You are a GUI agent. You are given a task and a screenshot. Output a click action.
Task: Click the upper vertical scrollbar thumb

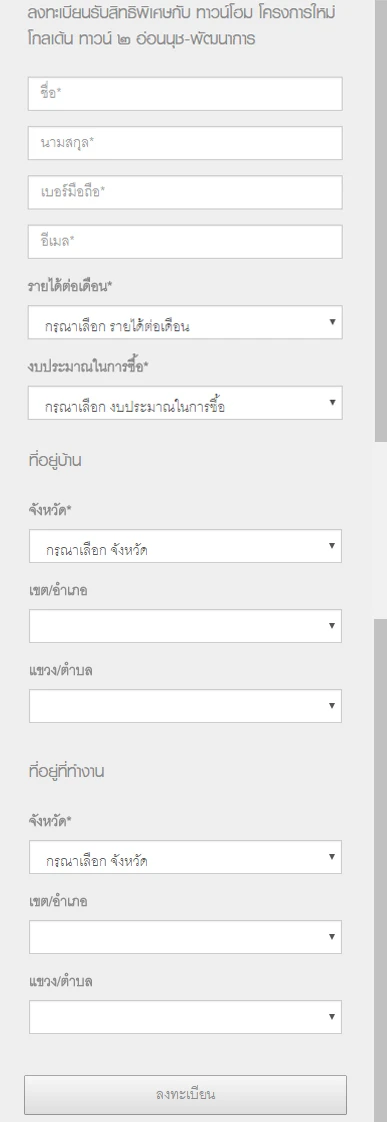(381, 220)
